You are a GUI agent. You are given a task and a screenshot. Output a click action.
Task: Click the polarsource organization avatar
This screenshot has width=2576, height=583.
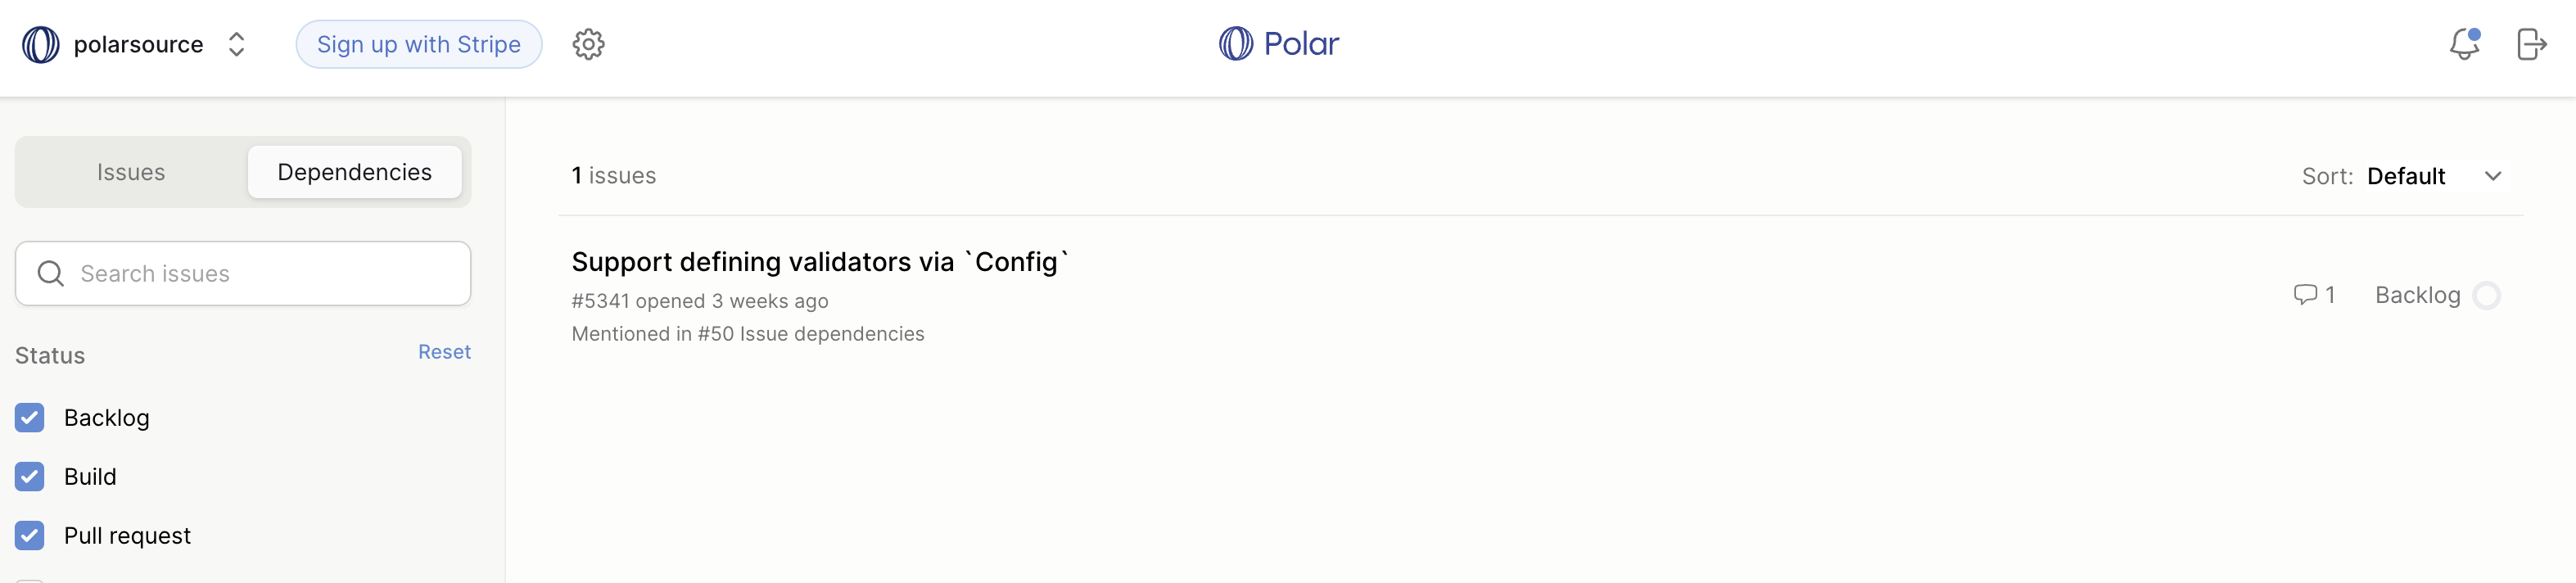[x=40, y=44]
